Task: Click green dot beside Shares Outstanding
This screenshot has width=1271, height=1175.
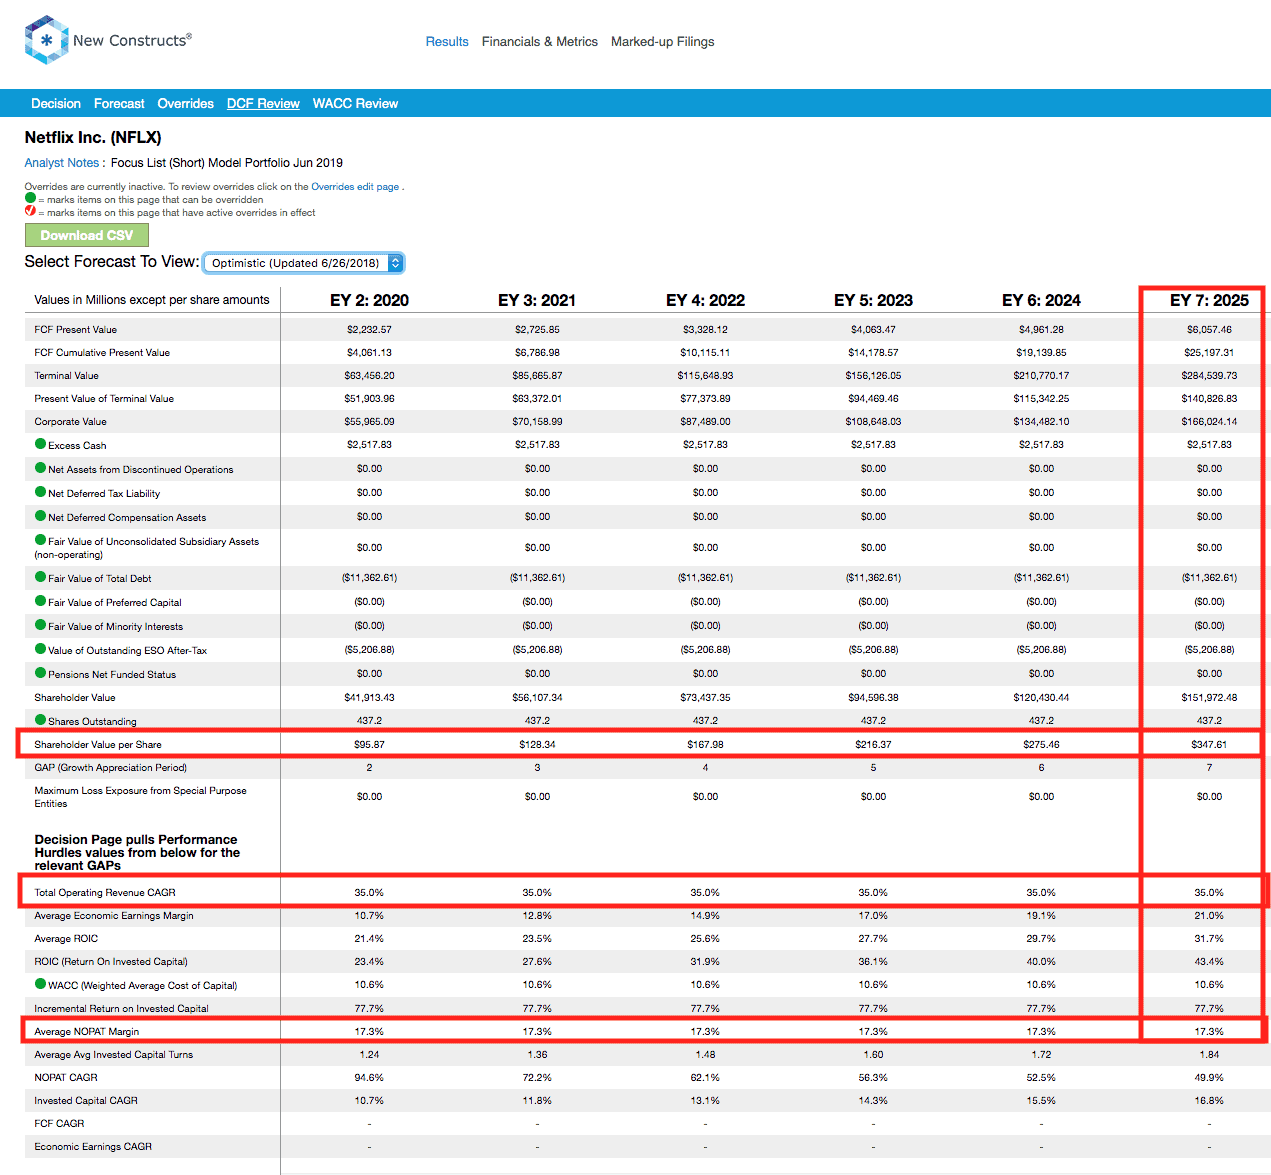Action: [41, 720]
